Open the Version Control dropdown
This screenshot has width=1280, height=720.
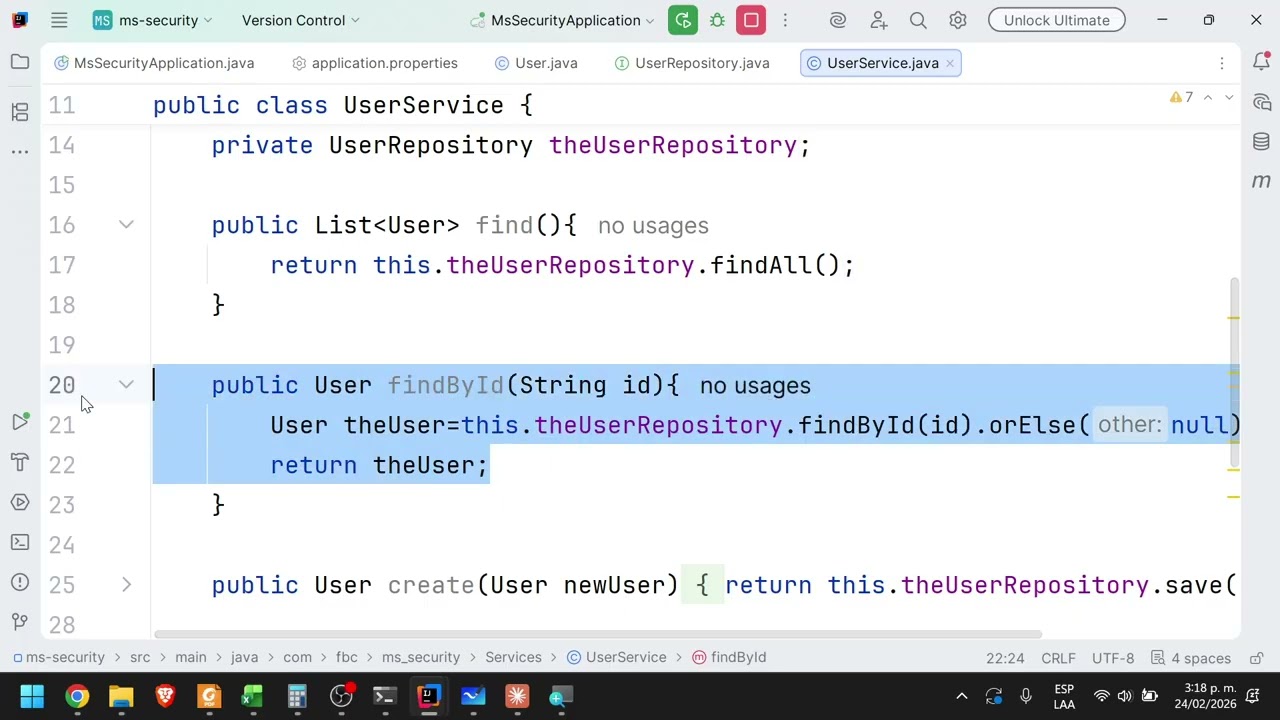coord(300,20)
